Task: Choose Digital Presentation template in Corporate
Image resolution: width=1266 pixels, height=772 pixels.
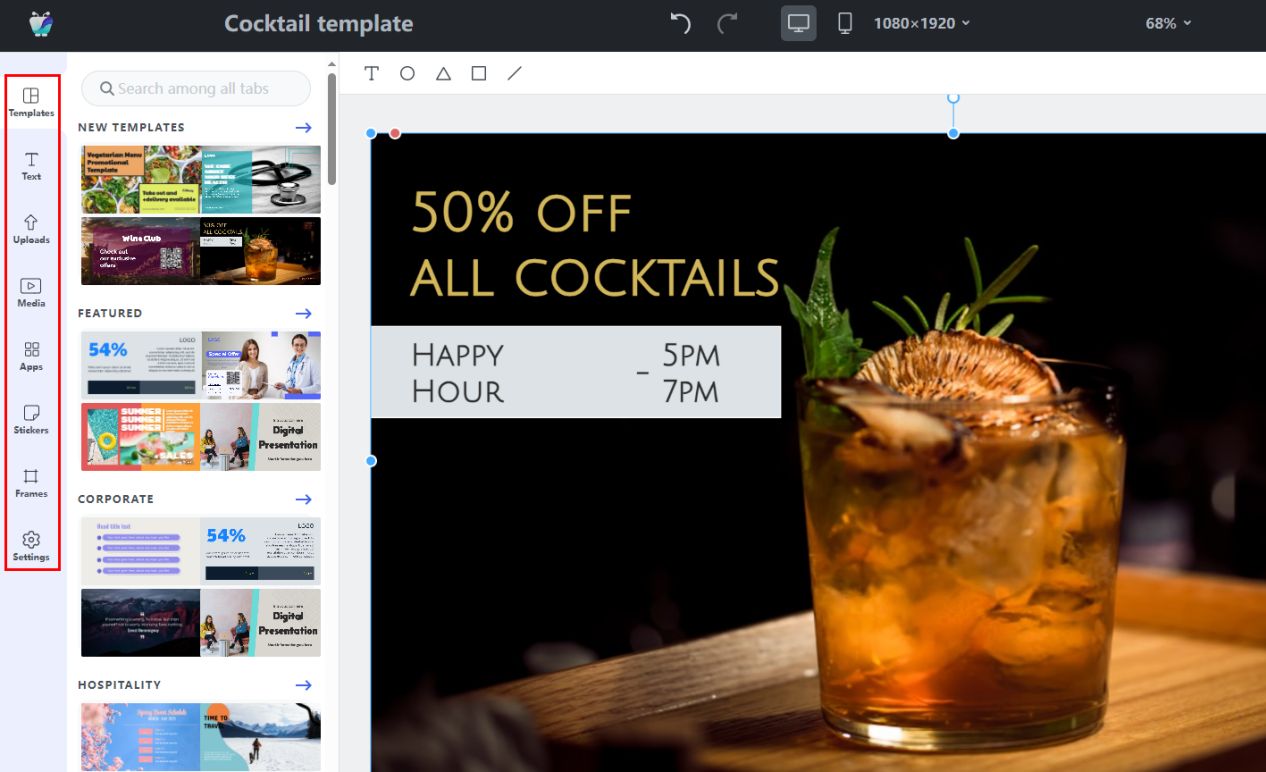Action: click(260, 623)
